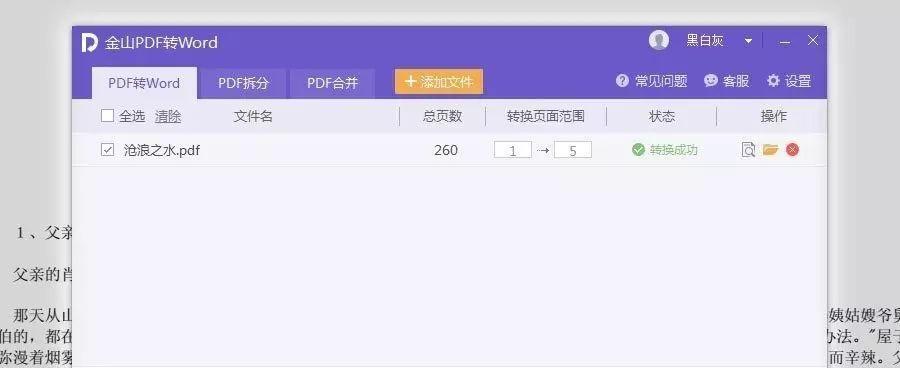Switch to the PDF拆分 tab

coord(243,83)
